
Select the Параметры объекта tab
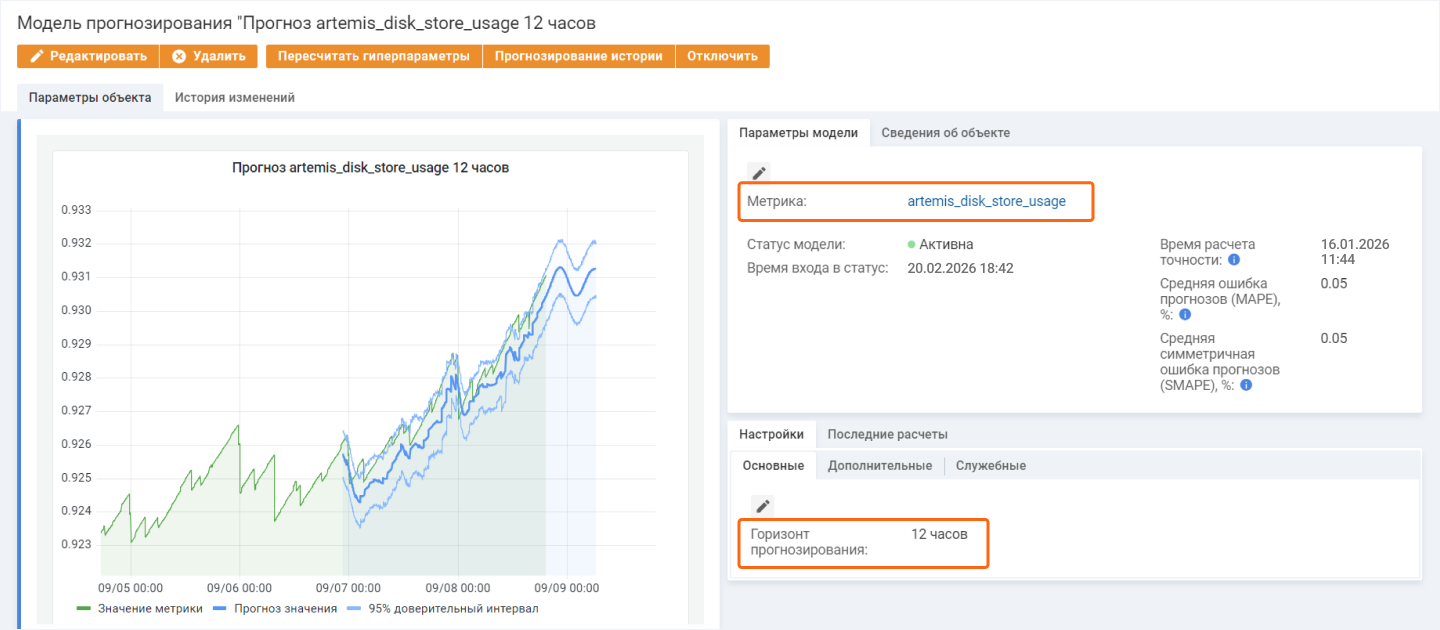[x=90, y=98]
